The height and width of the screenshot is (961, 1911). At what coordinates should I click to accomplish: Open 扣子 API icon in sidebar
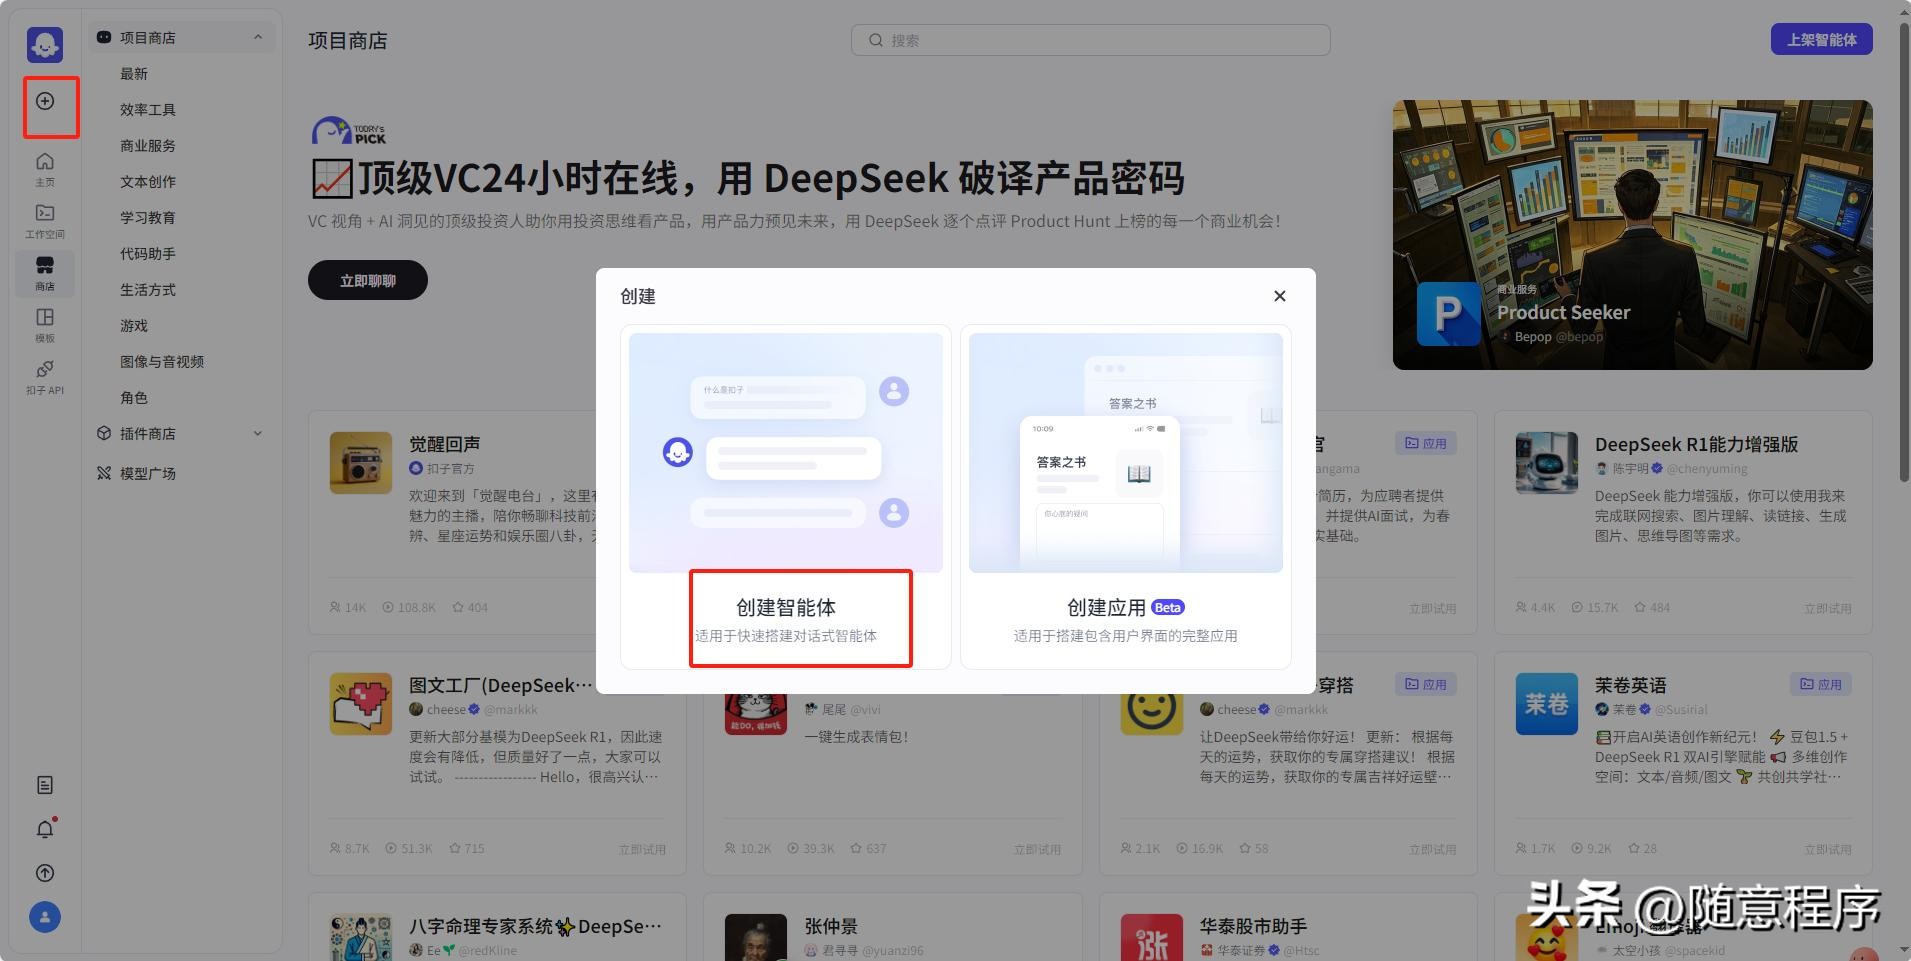45,376
